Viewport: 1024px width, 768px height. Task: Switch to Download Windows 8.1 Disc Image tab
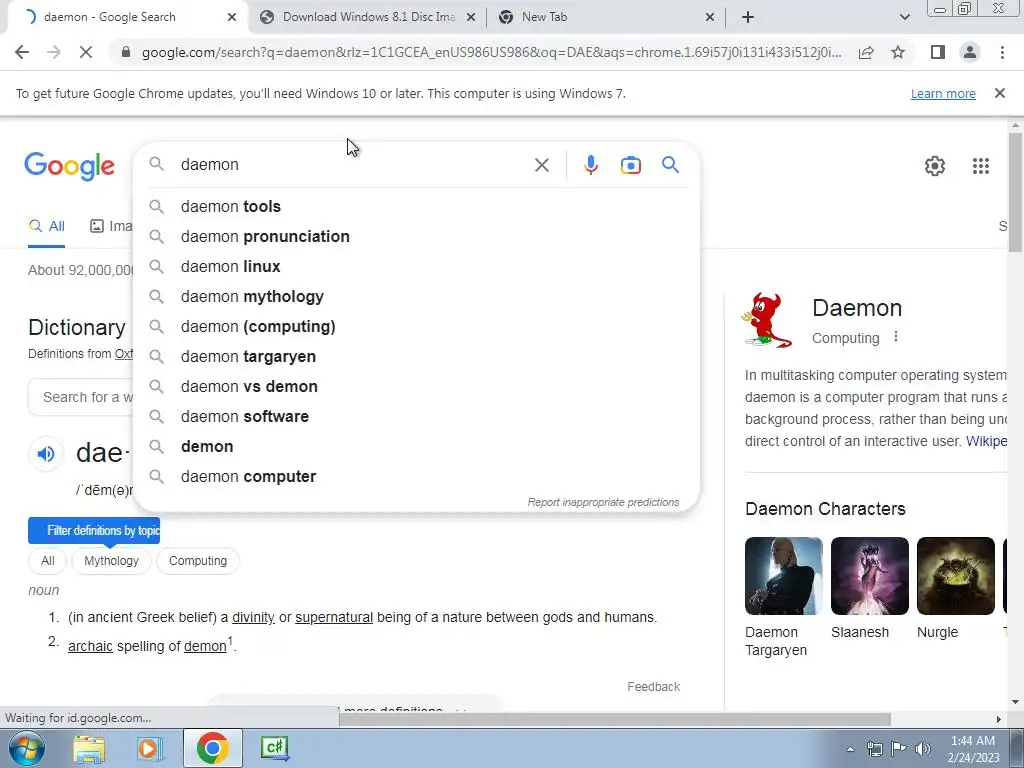[368, 17]
